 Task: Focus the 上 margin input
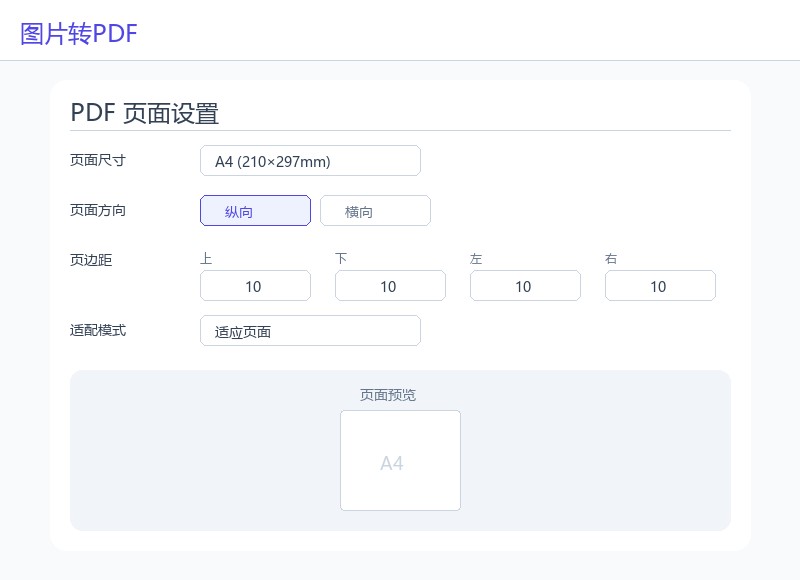pyautogui.click(x=255, y=286)
